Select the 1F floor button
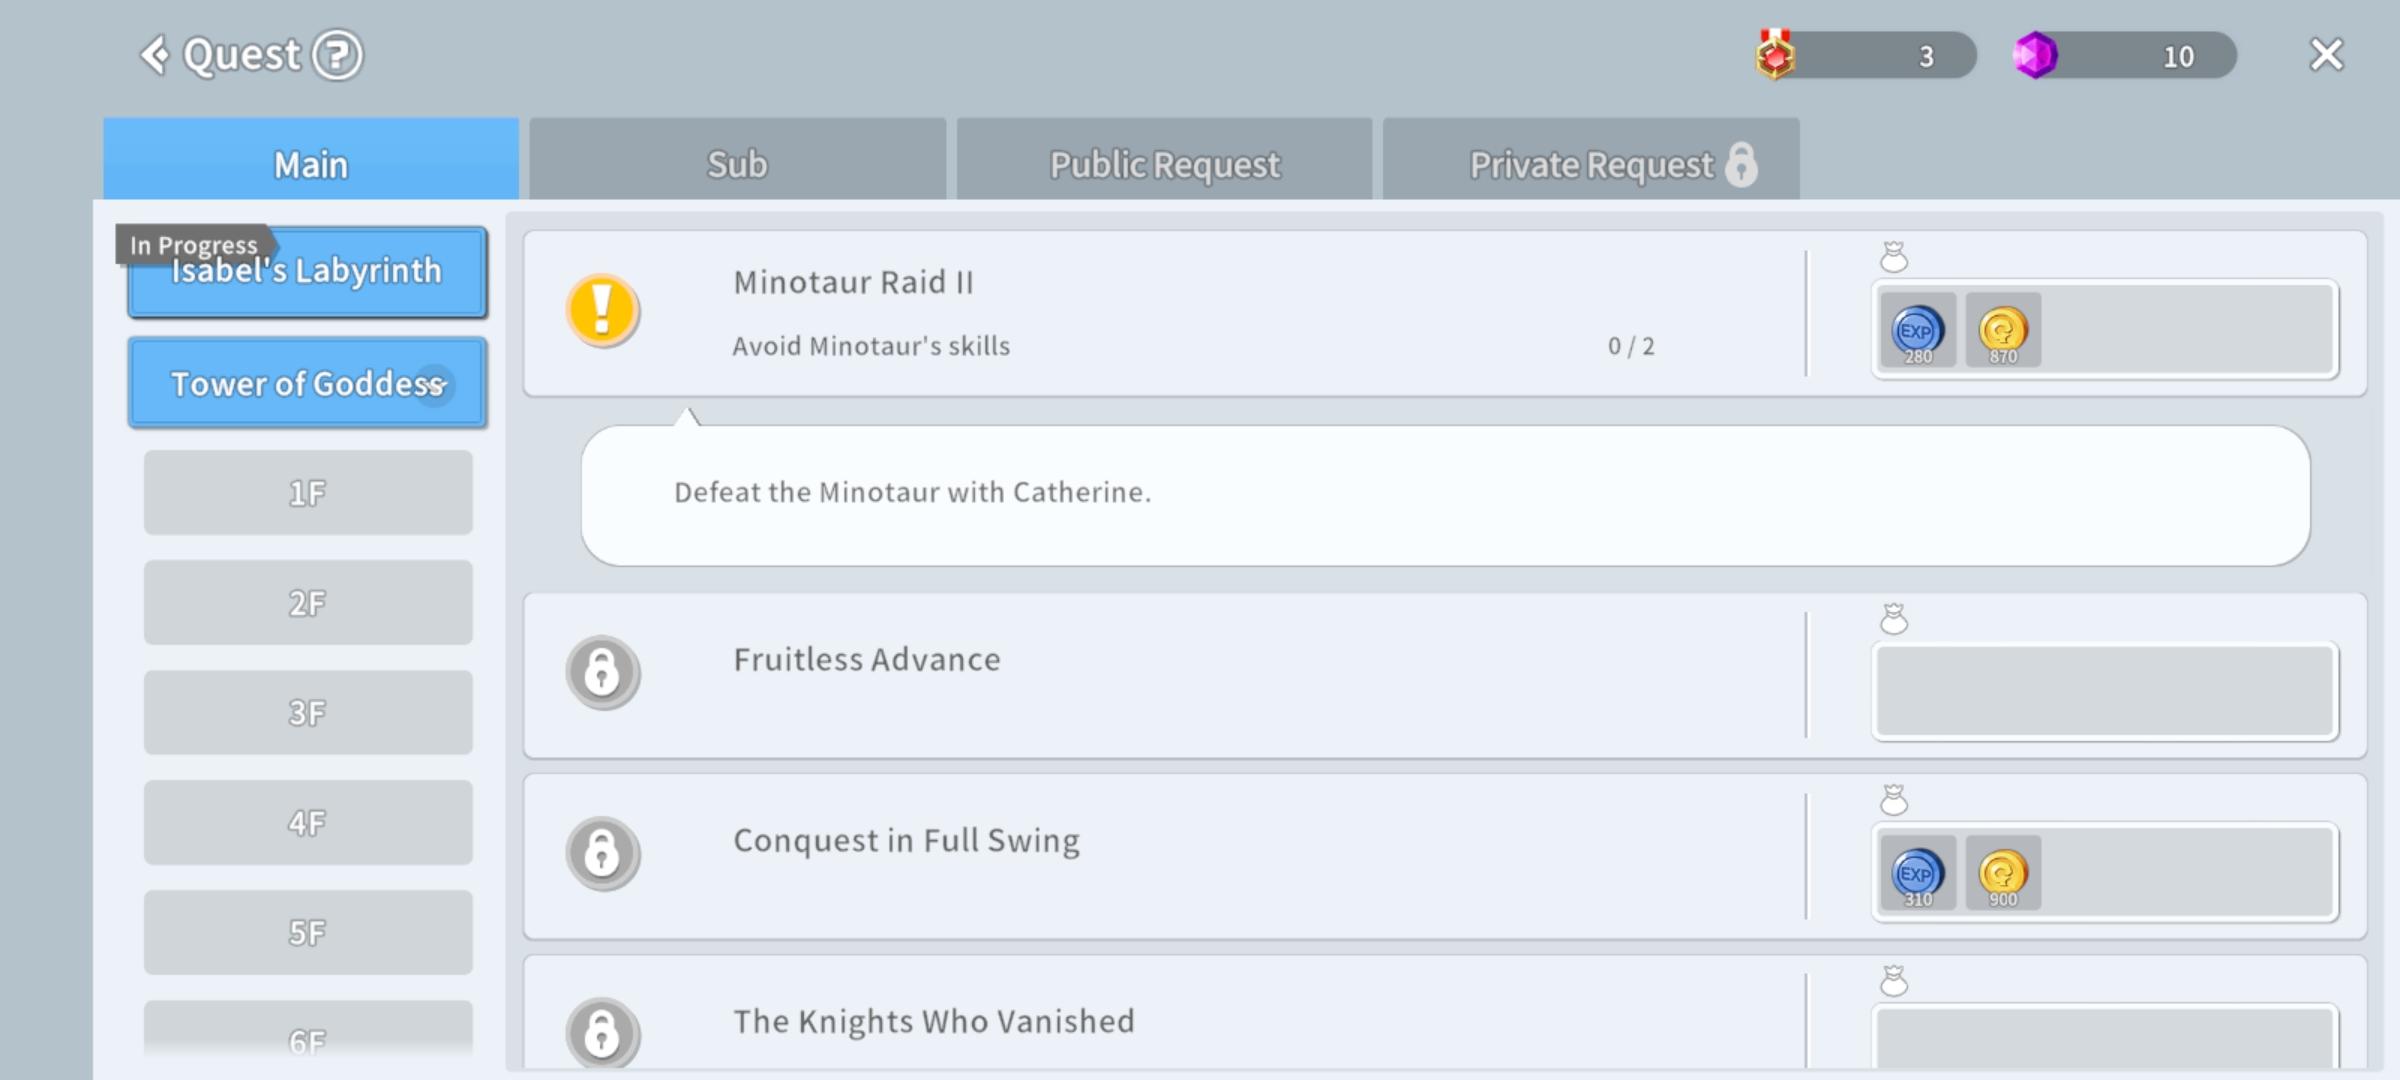 point(307,493)
